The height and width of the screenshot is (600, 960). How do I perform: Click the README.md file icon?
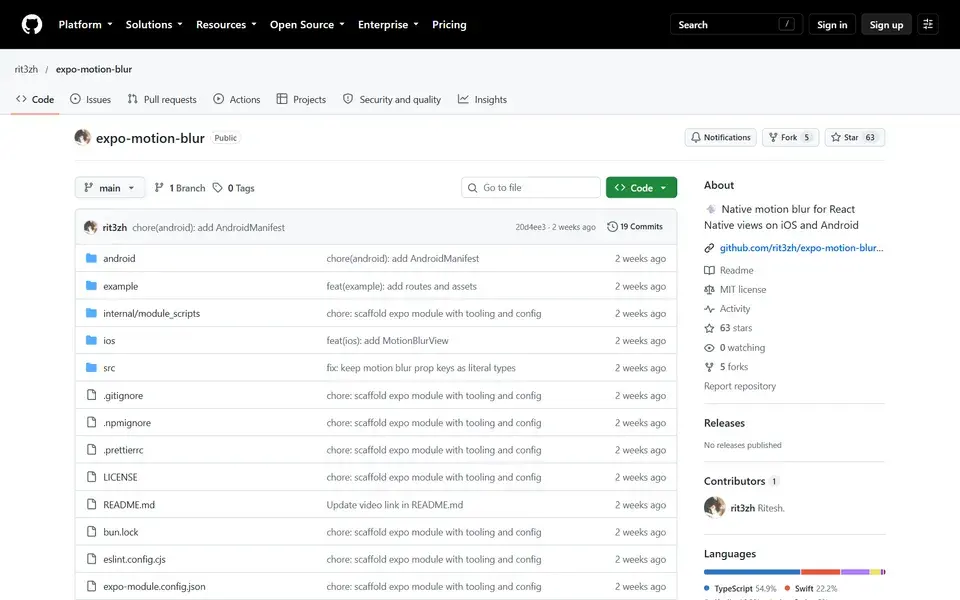[91, 504]
